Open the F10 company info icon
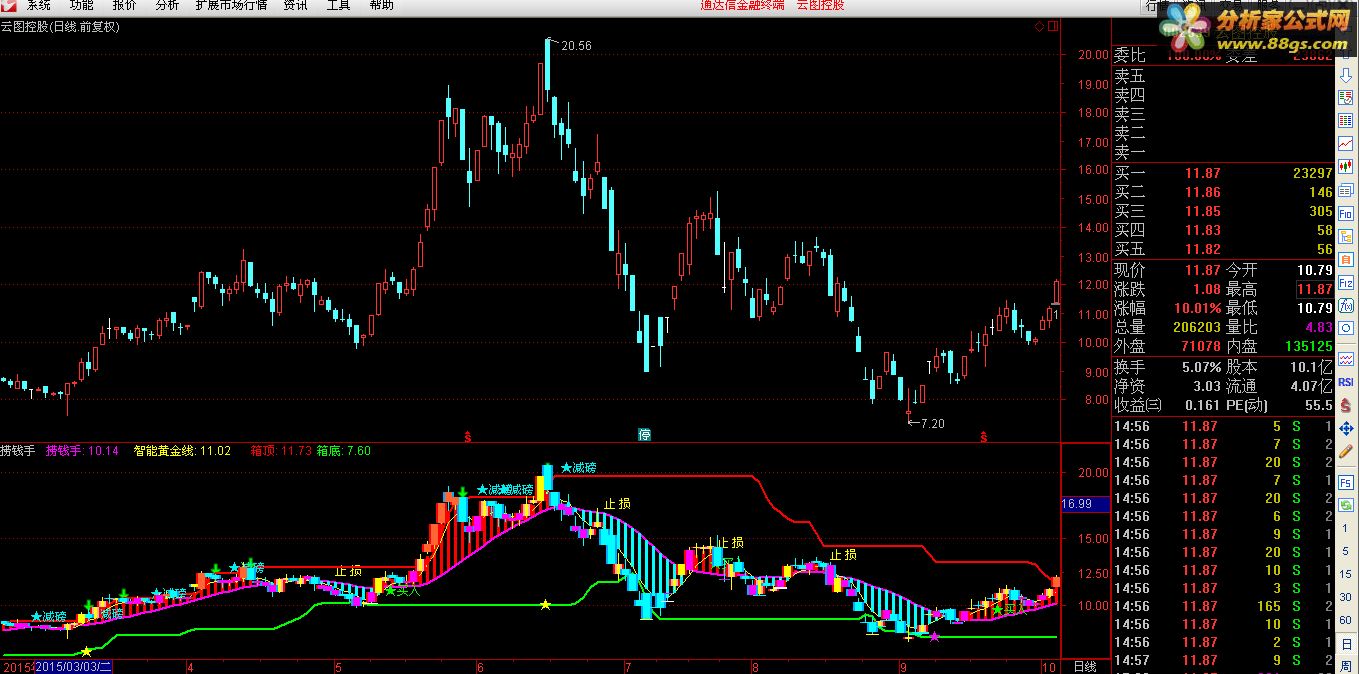Image resolution: width=1359 pixels, height=674 pixels. (x=1346, y=212)
